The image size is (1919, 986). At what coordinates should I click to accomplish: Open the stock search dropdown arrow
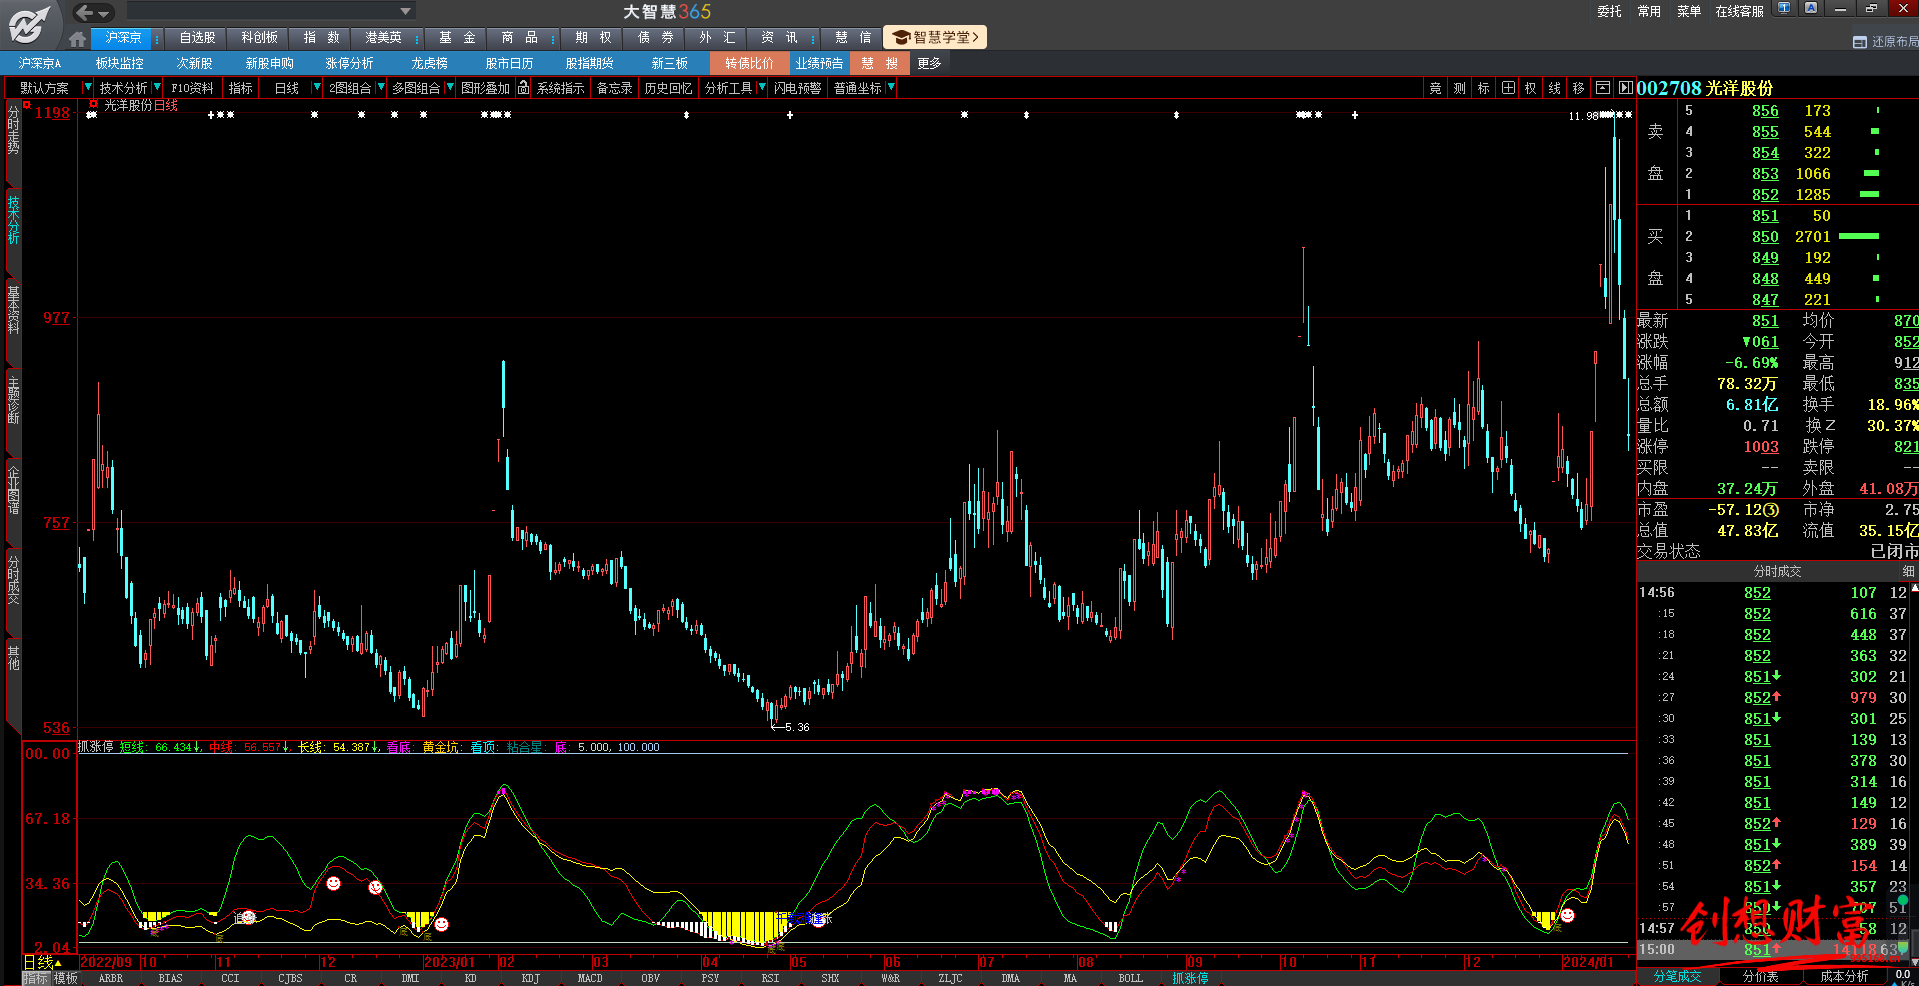[405, 12]
